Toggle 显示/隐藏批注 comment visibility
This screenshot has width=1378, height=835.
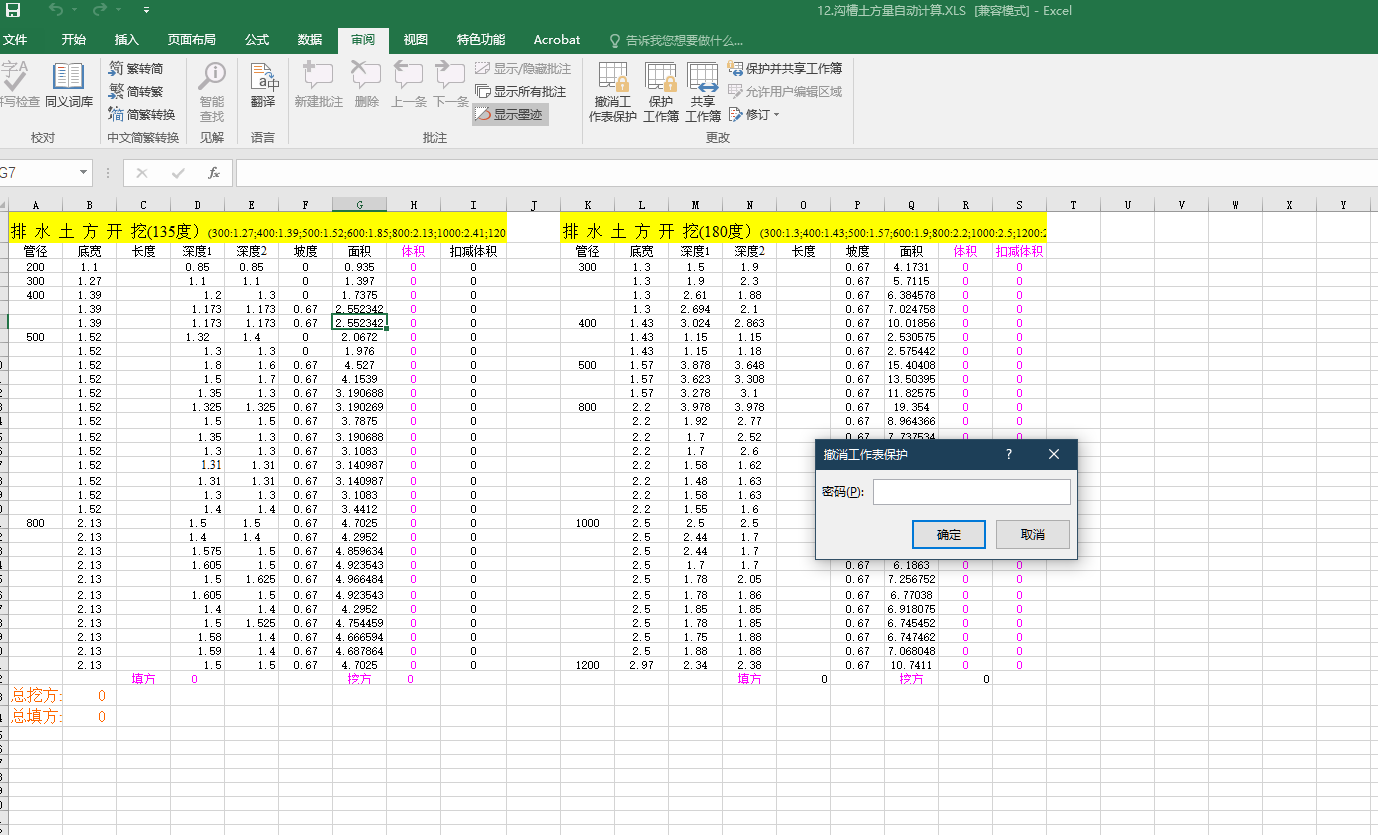tap(523, 68)
